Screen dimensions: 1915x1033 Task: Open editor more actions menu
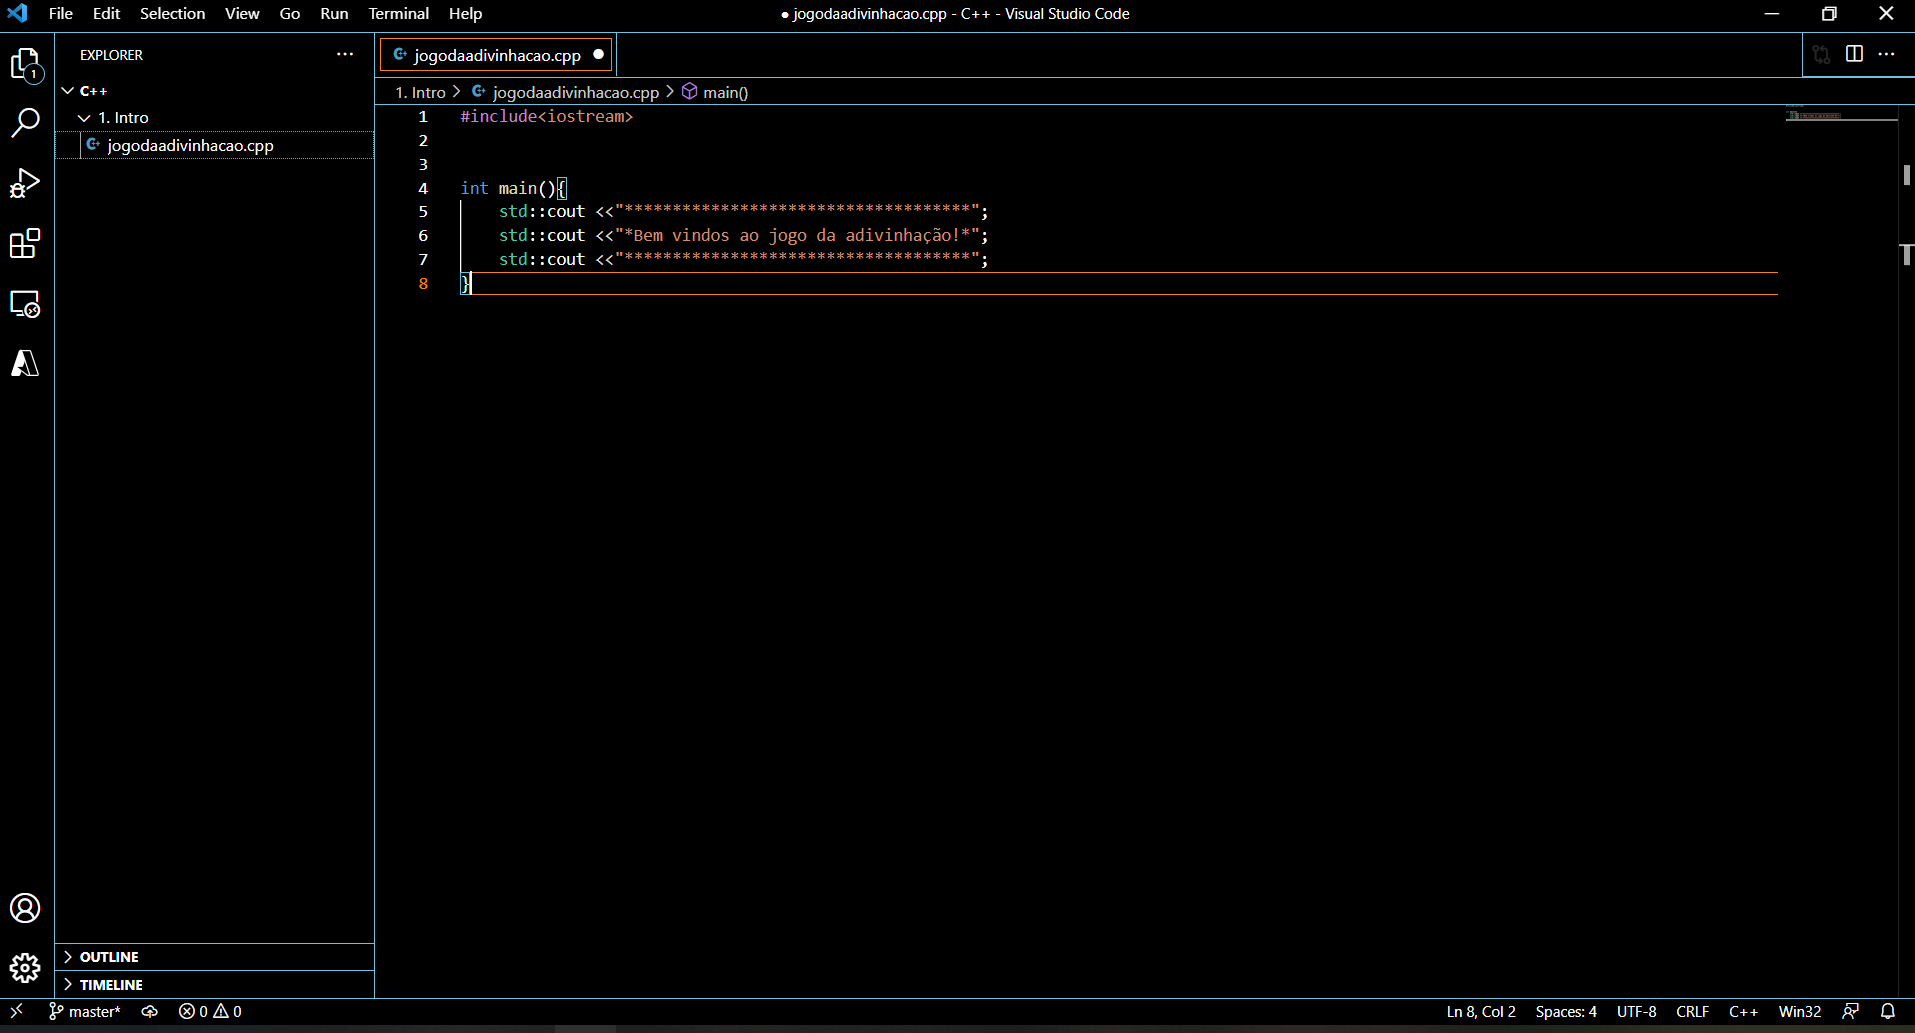pyautogui.click(x=1886, y=54)
